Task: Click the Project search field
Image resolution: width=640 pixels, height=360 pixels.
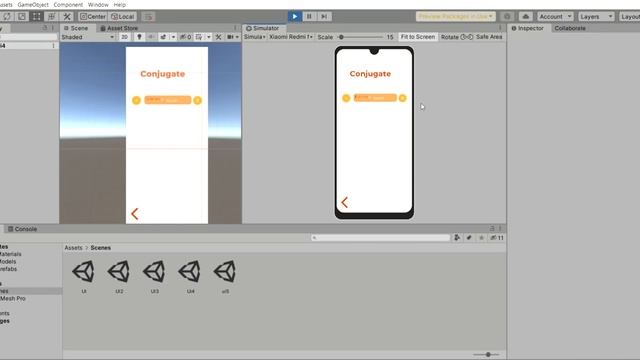Action: click(x=380, y=238)
